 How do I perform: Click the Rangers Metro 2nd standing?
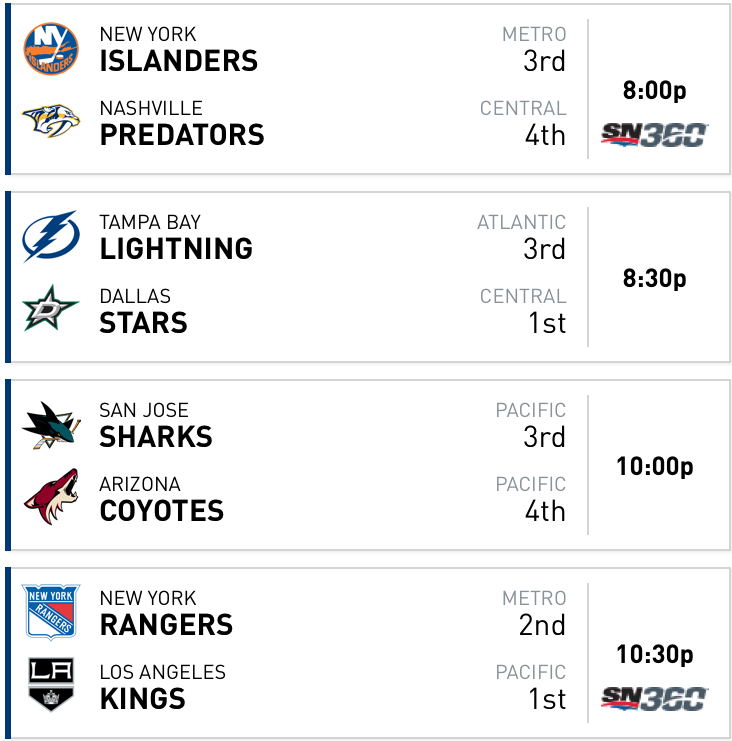(534, 613)
